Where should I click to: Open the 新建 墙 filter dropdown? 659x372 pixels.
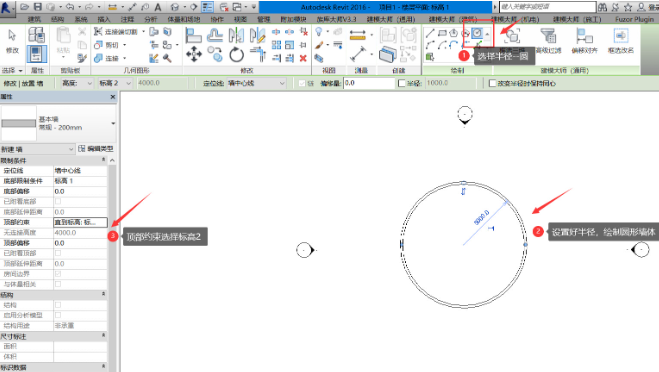coord(38,149)
